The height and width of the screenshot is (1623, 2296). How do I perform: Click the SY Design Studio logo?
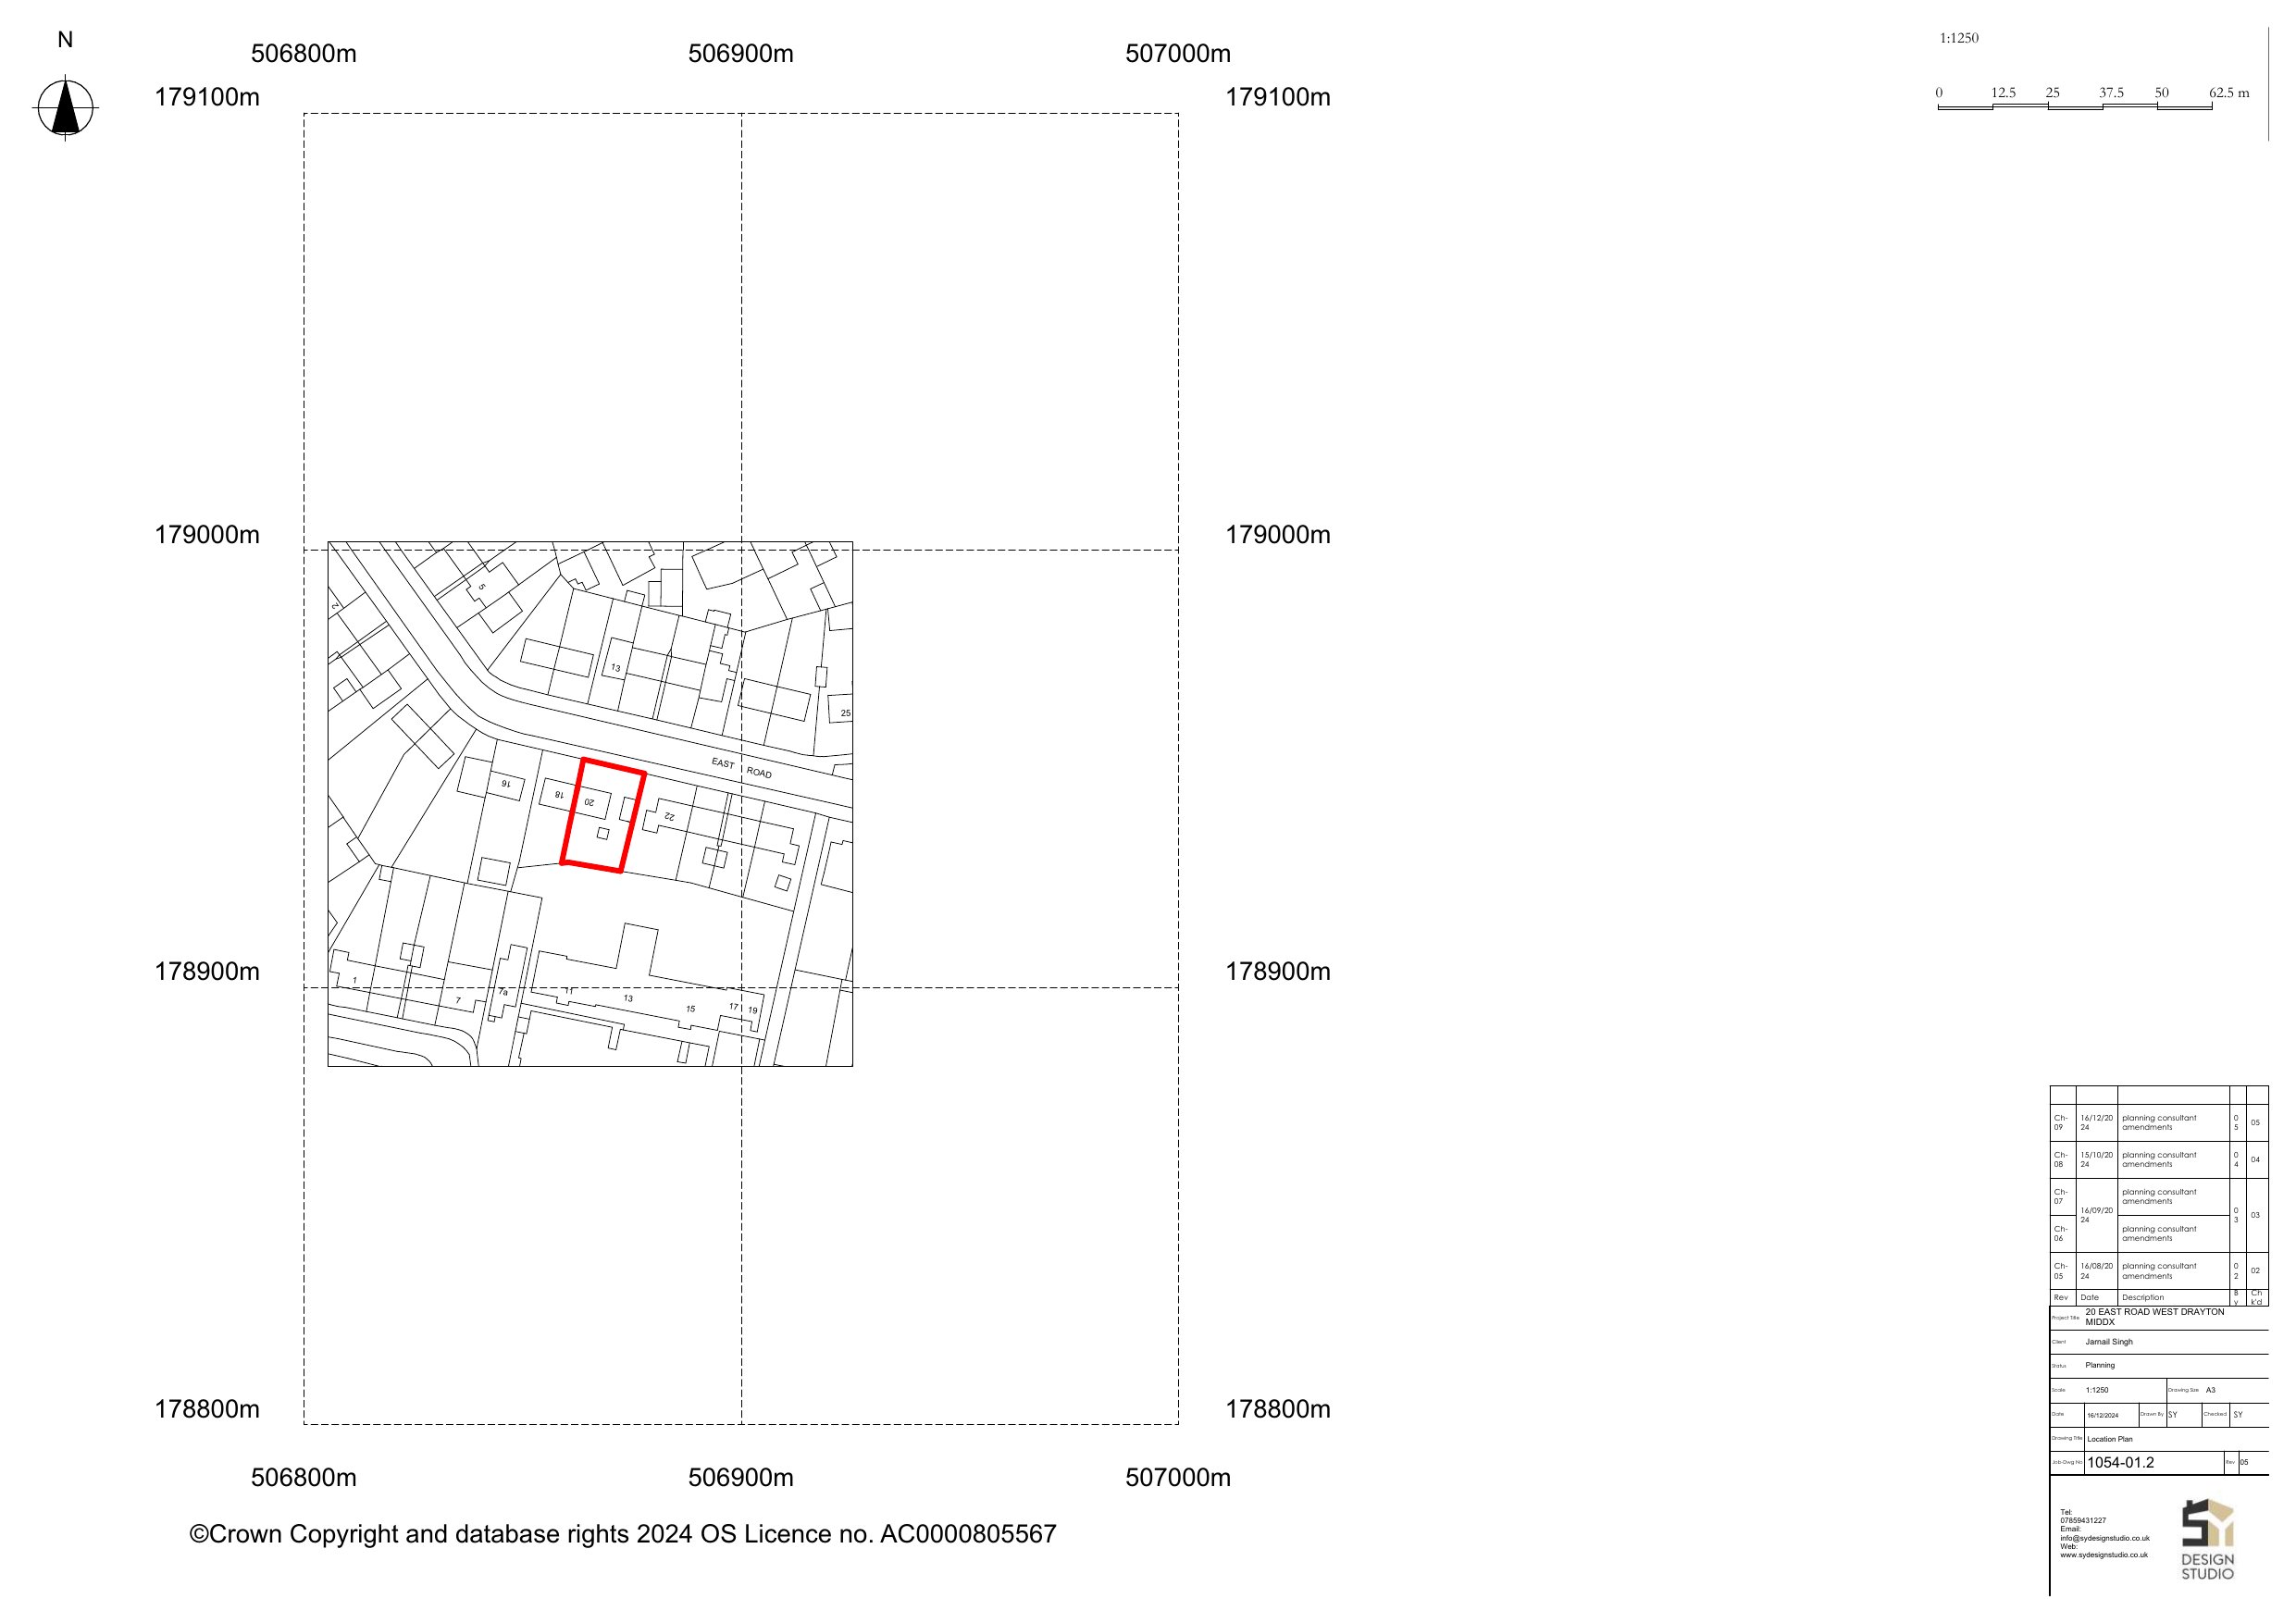[x=2207, y=1539]
